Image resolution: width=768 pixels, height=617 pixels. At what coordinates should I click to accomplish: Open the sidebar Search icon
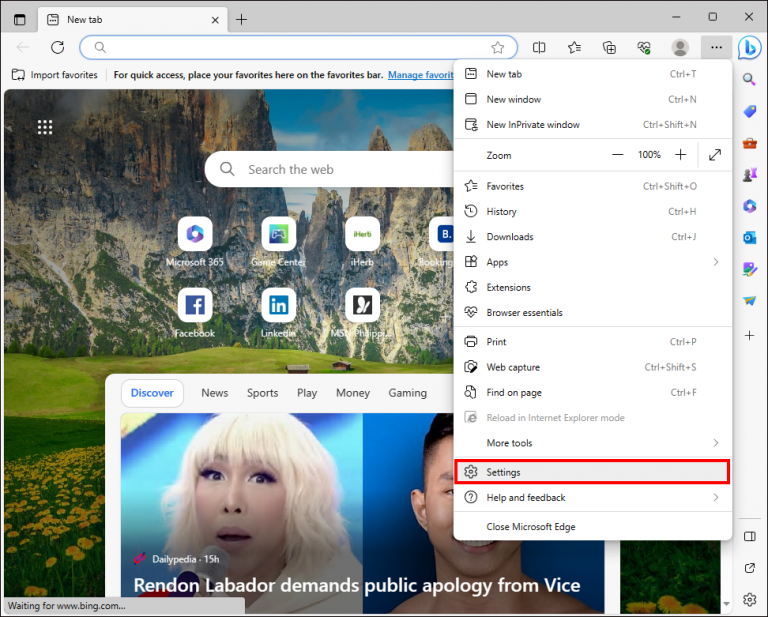pyautogui.click(x=749, y=79)
